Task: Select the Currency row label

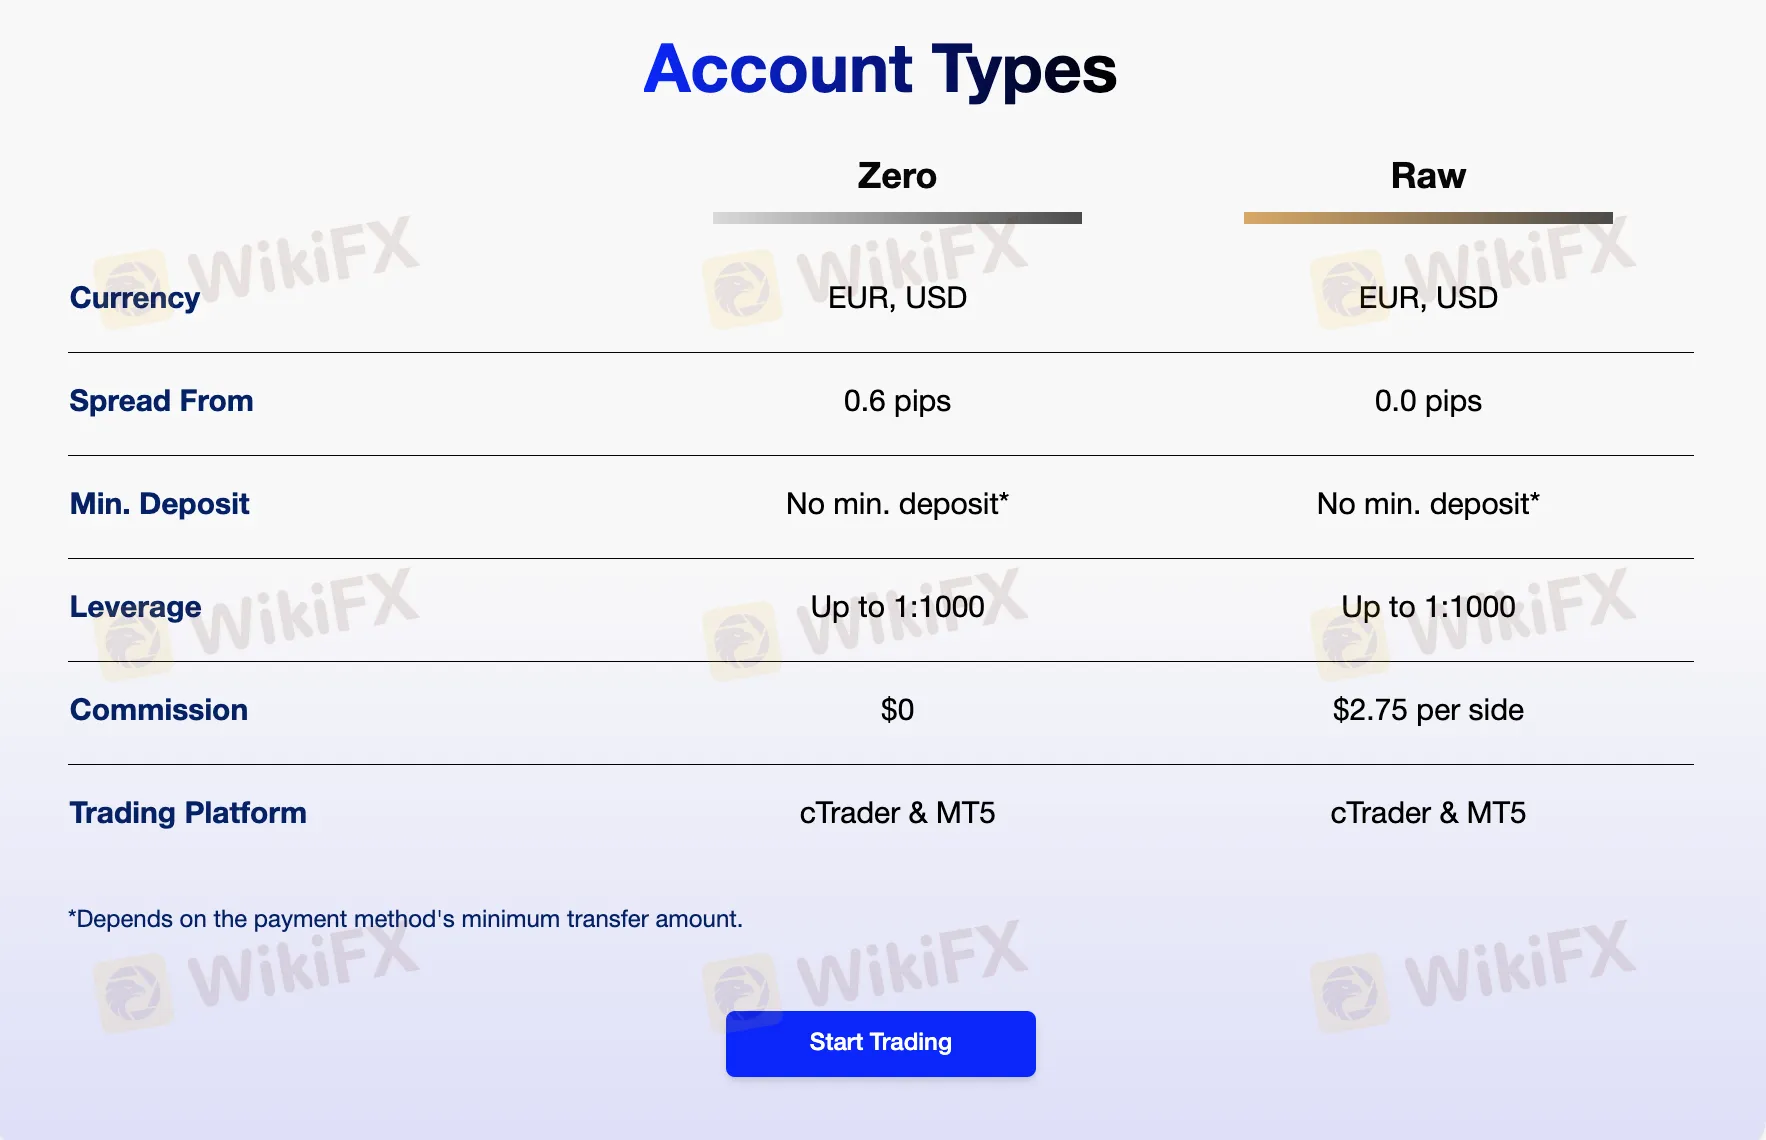Action: pos(134,297)
